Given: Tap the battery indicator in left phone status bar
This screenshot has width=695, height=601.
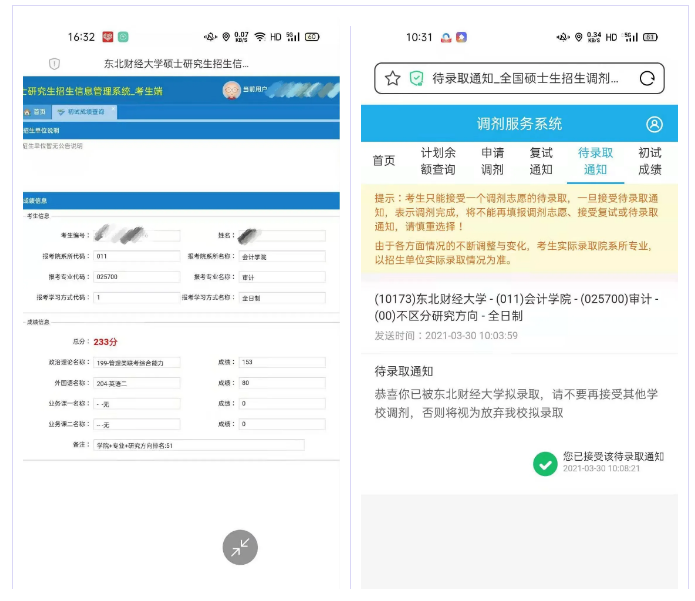Looking at the screenshot, I should pos(312,37).
